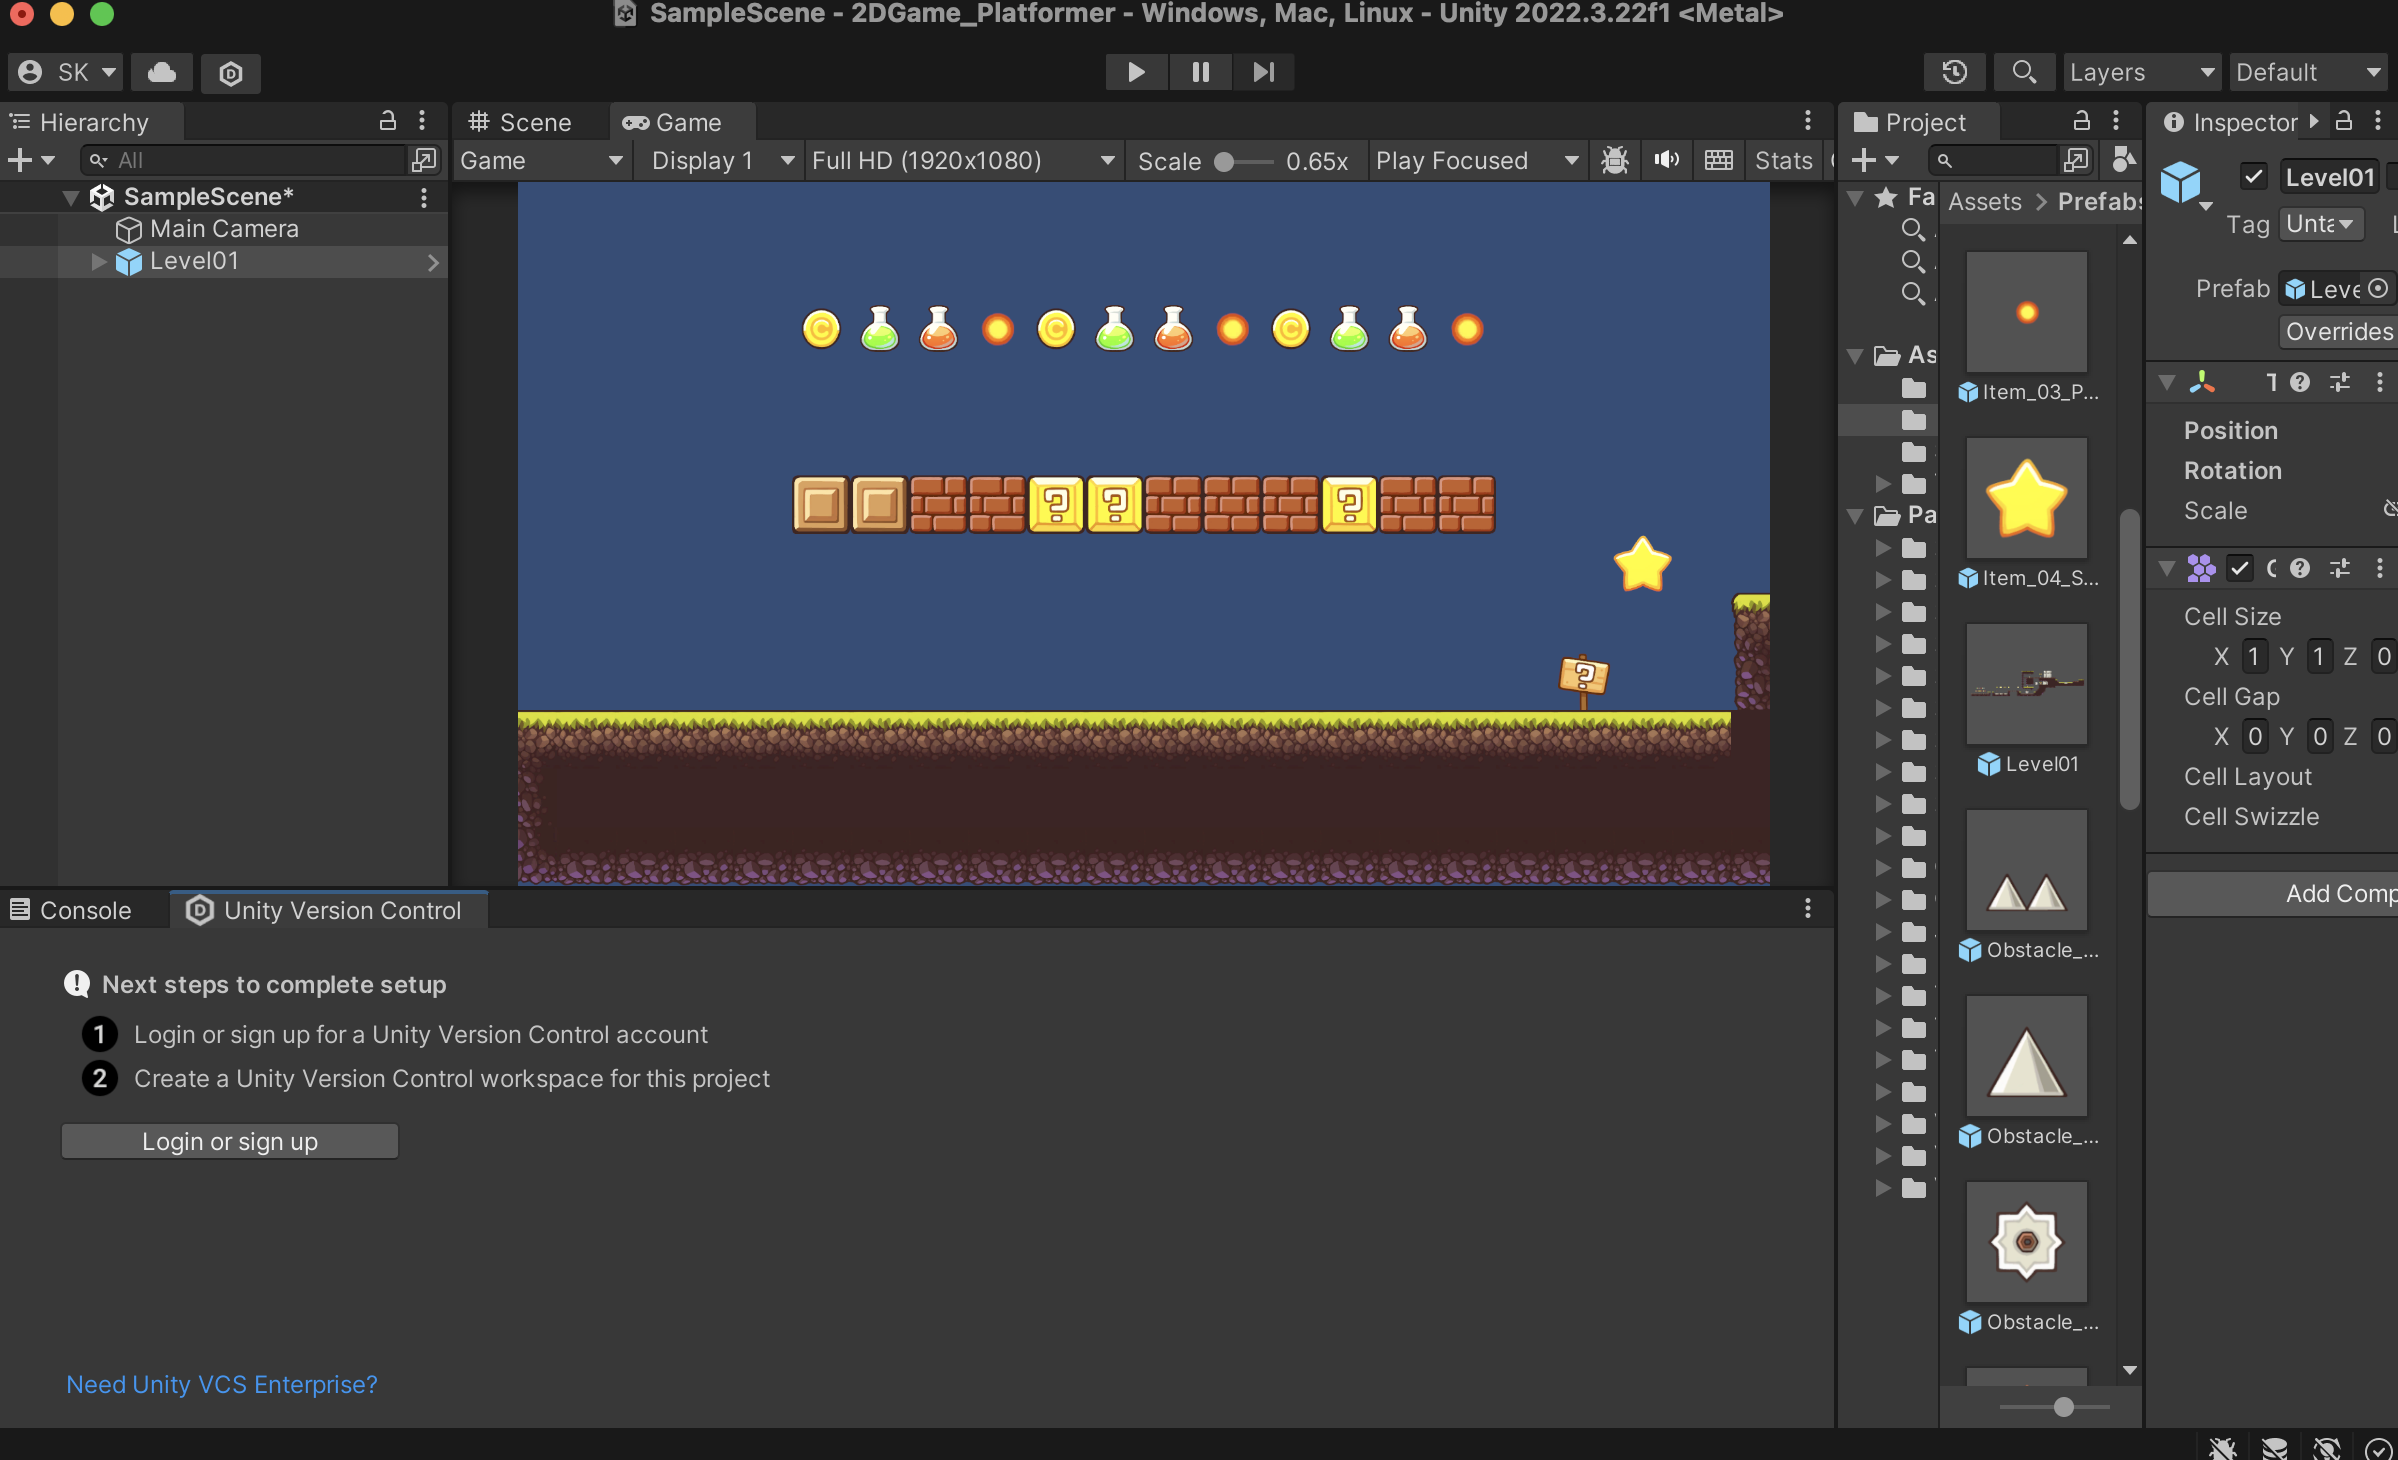Switch to the Scene tab
Viewport: 2398px width, 1460px height.
[520, 122]
